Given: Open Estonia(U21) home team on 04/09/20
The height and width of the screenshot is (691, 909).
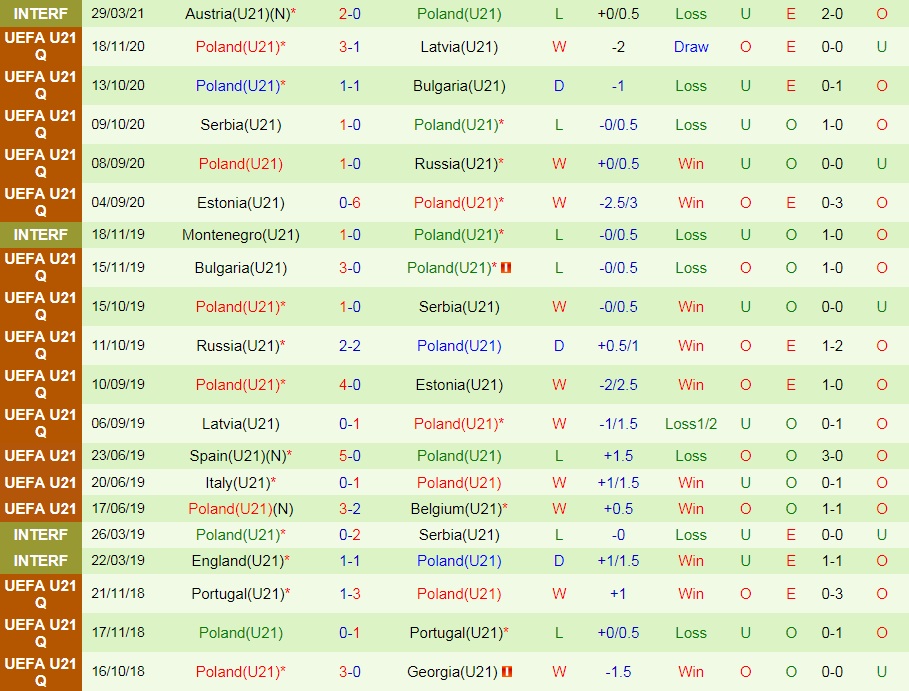Looking at the screenshot, I should [241, 203].
